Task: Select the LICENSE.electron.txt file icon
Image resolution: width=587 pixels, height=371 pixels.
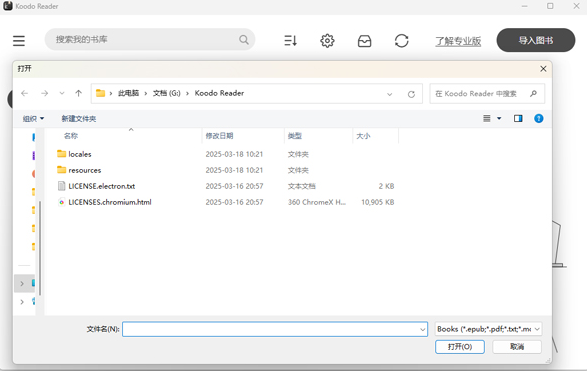Action: (x=61, y=186)
